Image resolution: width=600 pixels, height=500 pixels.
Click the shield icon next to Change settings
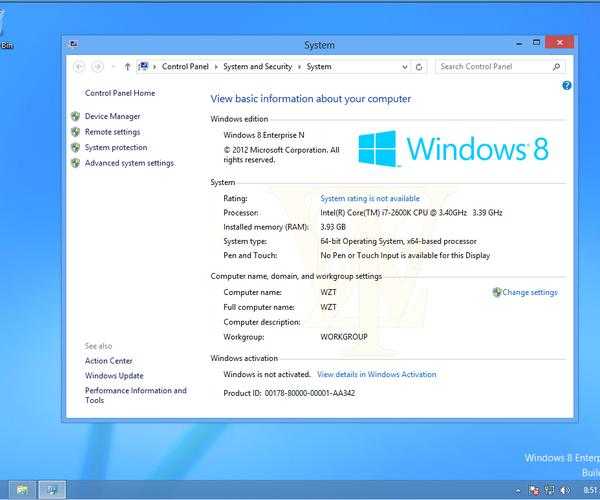click(497, 292)
